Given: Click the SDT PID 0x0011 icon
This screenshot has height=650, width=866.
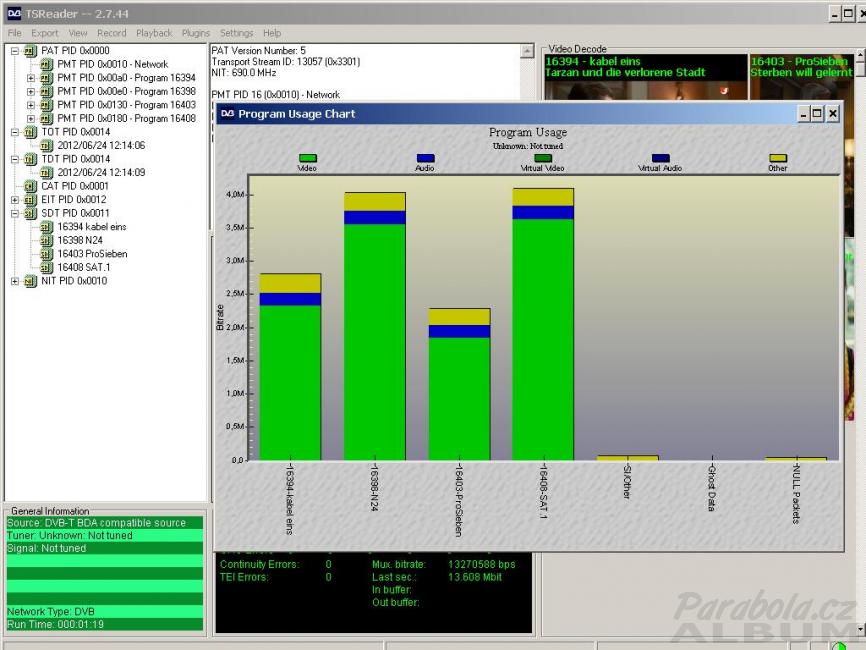Looking at the screenshot, I should 30,213.
